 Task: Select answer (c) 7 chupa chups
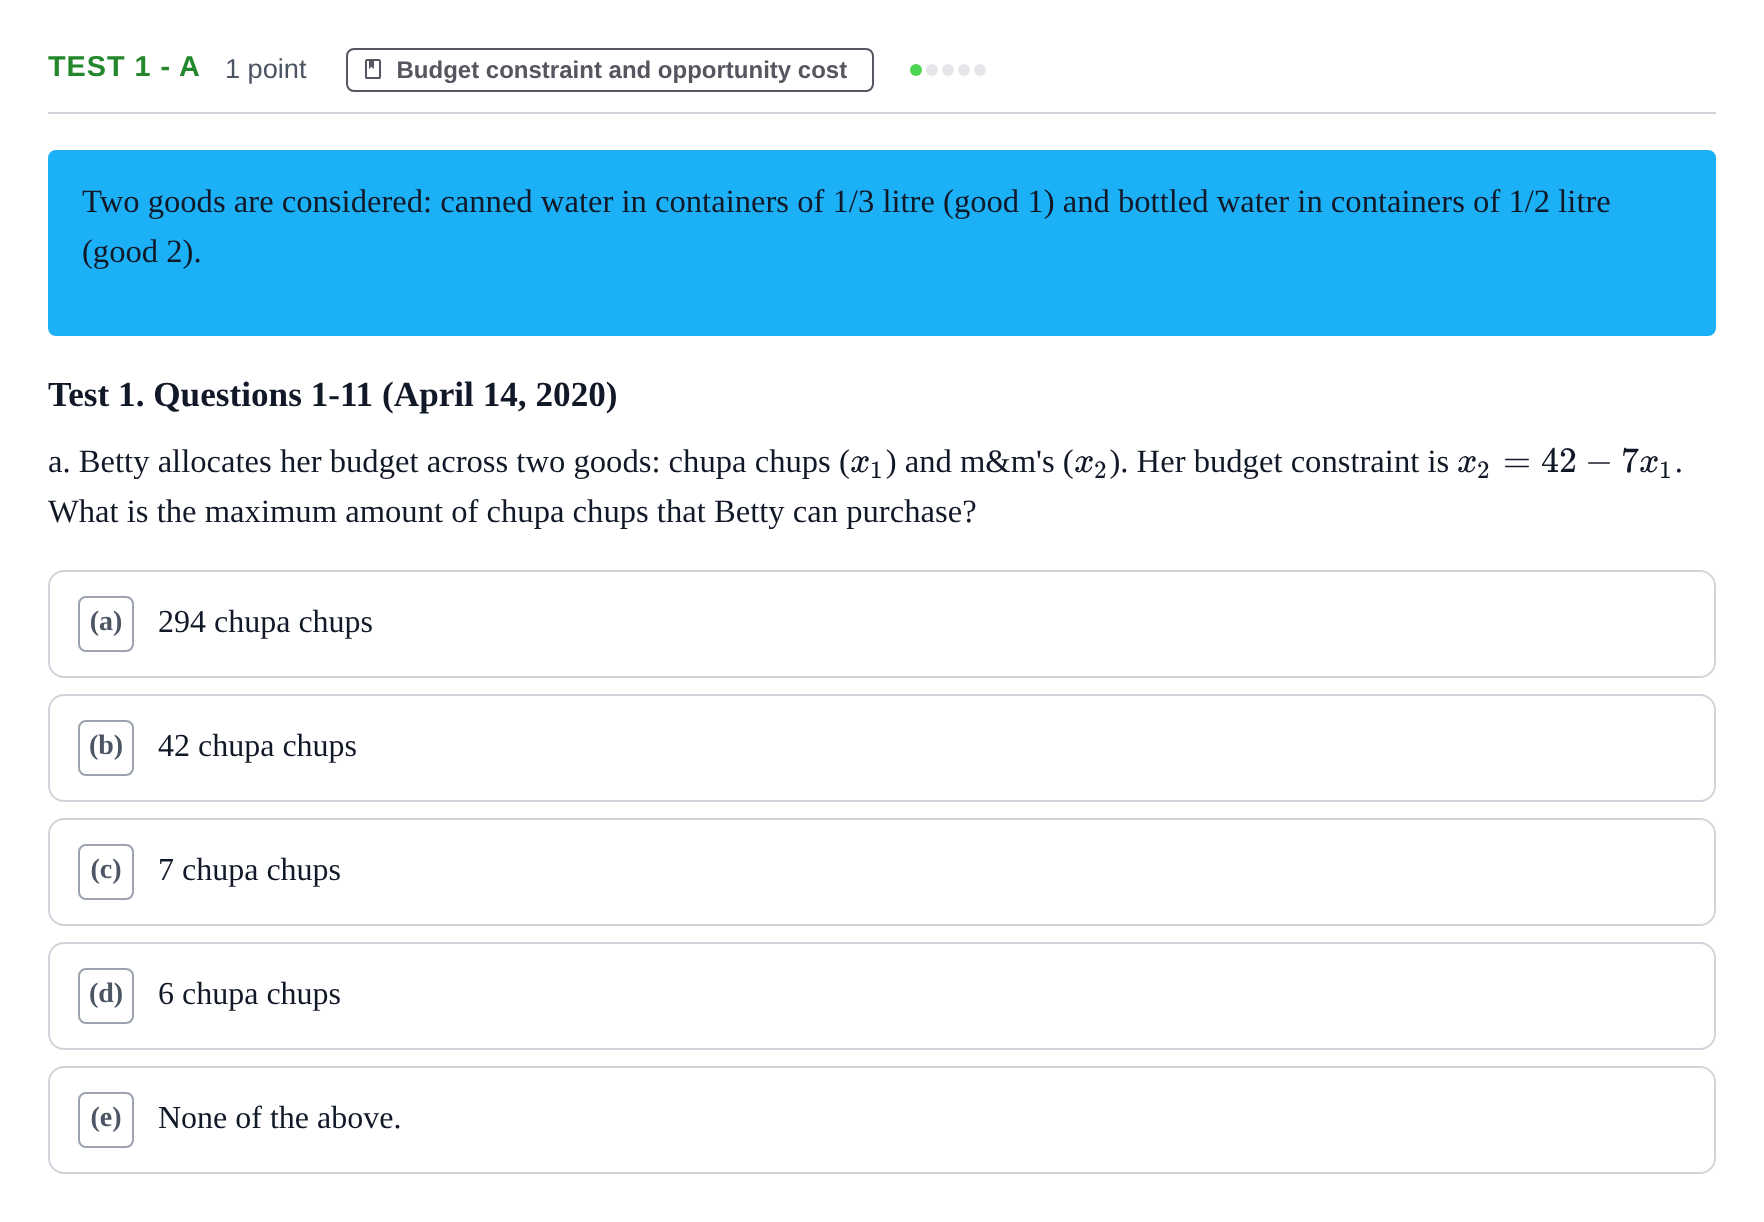[x=881, y=872]
